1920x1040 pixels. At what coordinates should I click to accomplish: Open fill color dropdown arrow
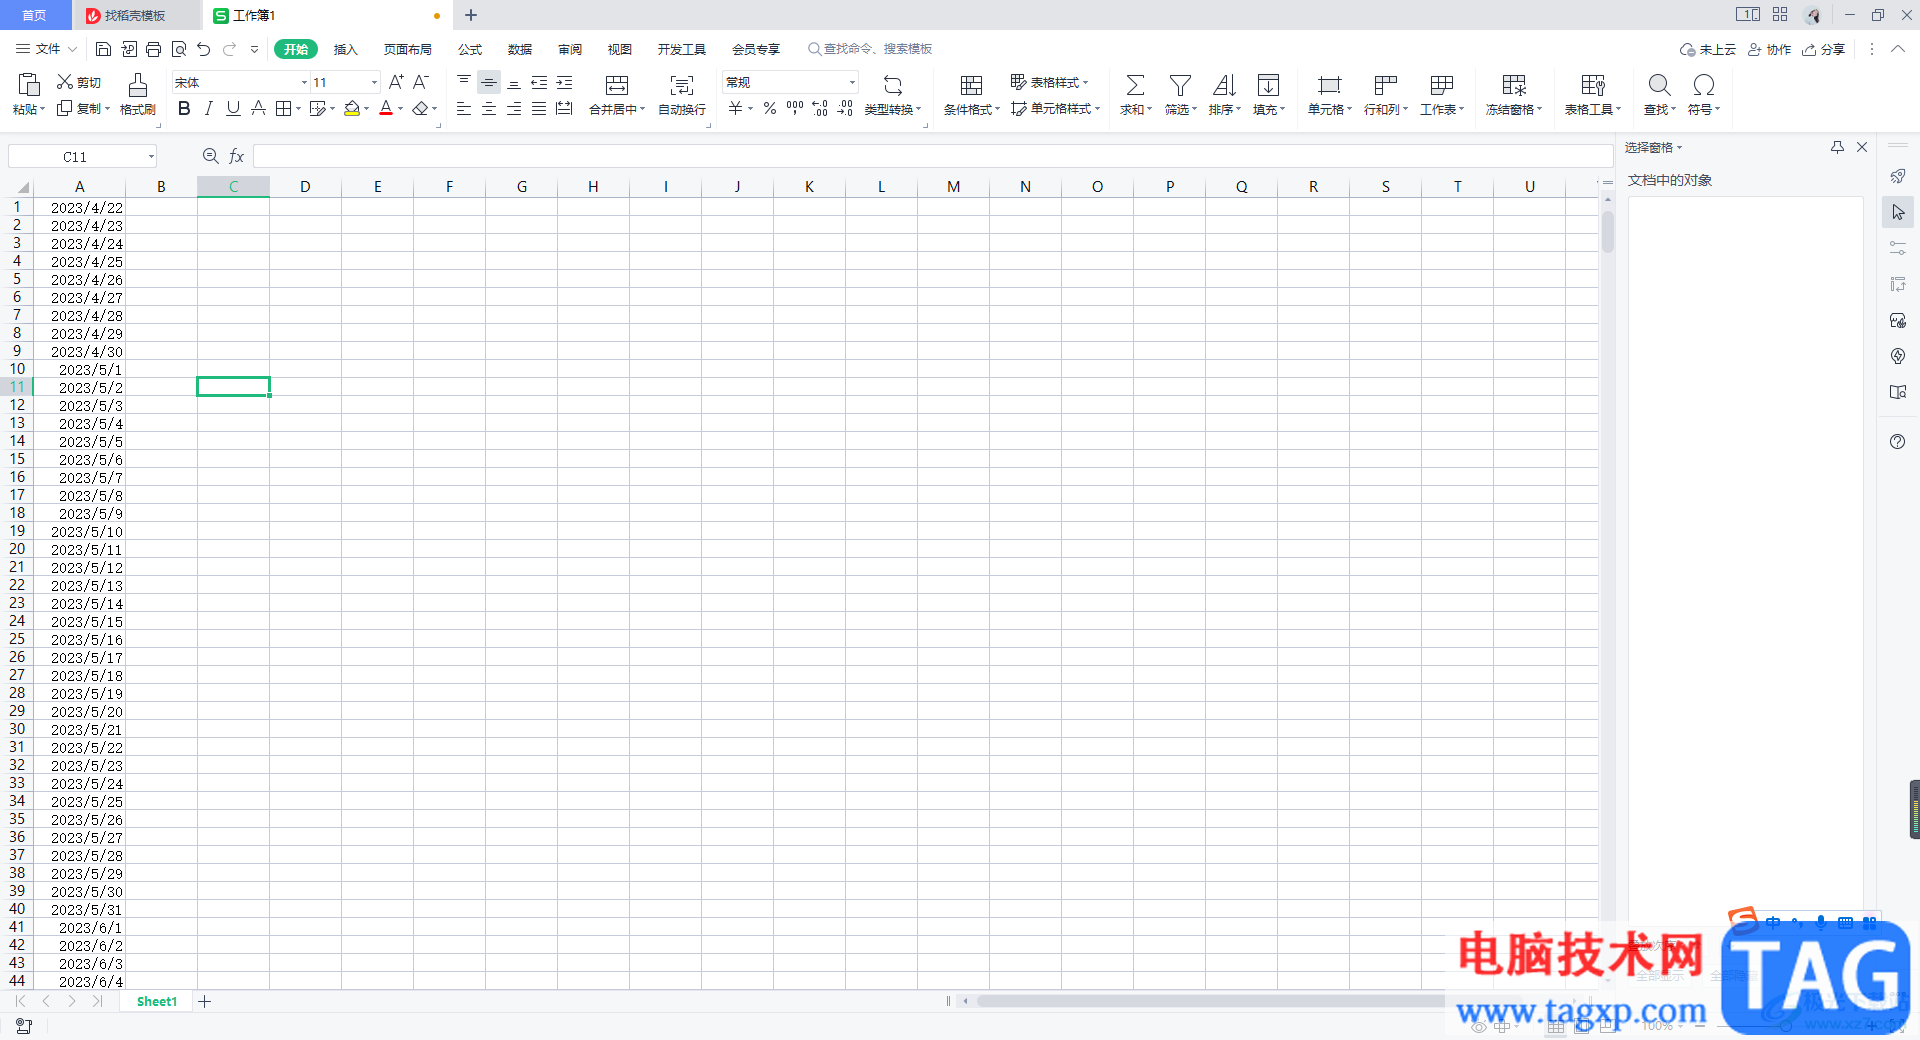tap(367, 109)
